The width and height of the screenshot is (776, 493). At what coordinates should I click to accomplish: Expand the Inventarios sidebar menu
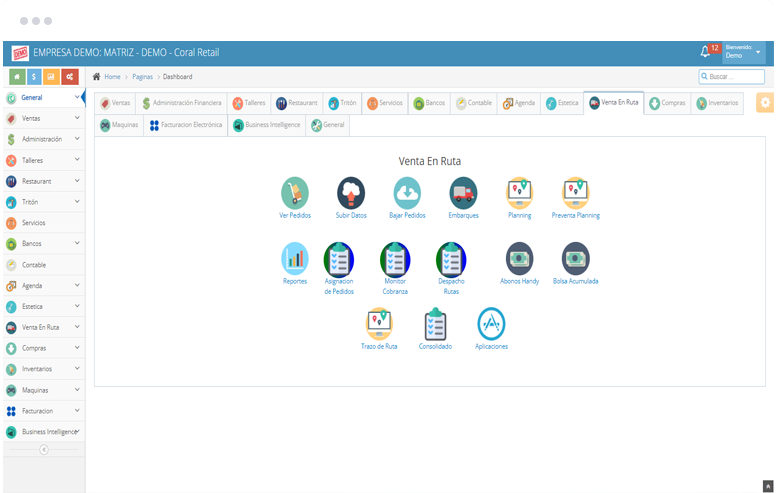click(x=44, y=369)
